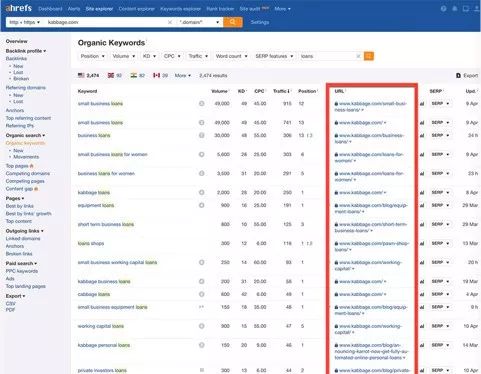Click SERP features circle for 'kabbage personal loans'

pos(202,345)
